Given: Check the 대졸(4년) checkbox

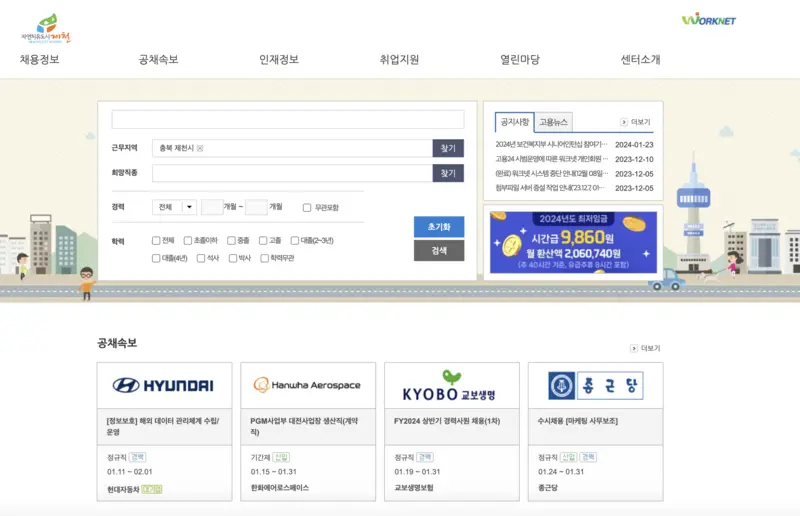Looking at the screenshot, I should (x=156, y=258).
